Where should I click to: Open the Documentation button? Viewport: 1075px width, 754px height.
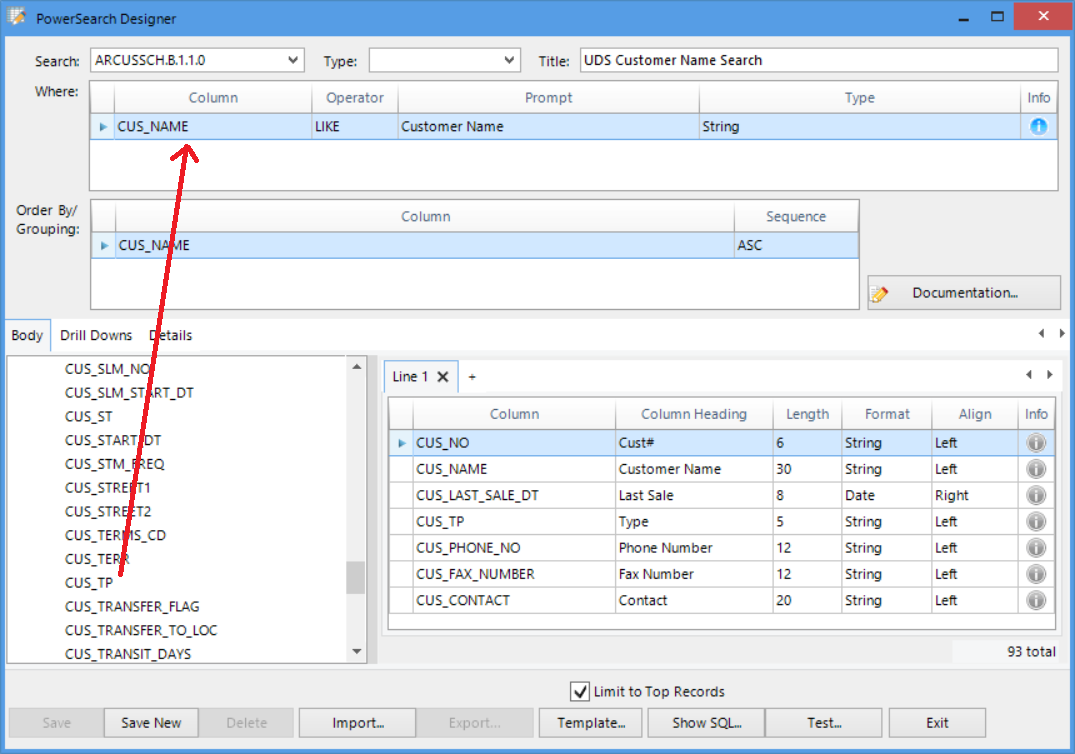click(x=963, y=293)
